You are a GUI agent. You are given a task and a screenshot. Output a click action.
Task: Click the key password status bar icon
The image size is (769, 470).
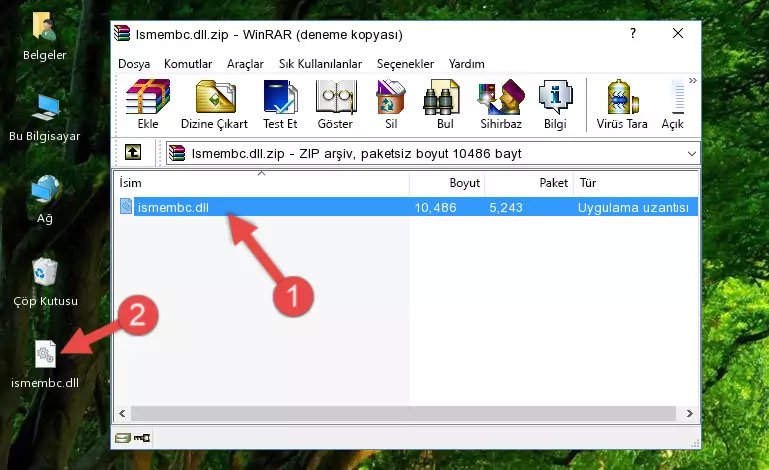coord(142,438)
